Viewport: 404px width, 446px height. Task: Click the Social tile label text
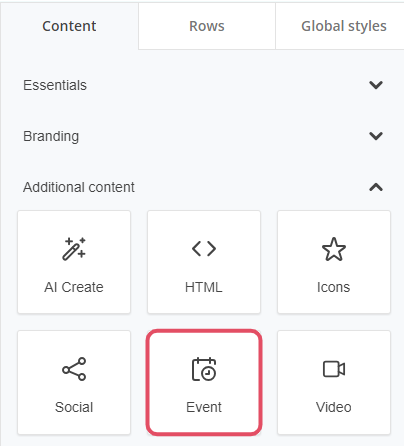(74, 407)
